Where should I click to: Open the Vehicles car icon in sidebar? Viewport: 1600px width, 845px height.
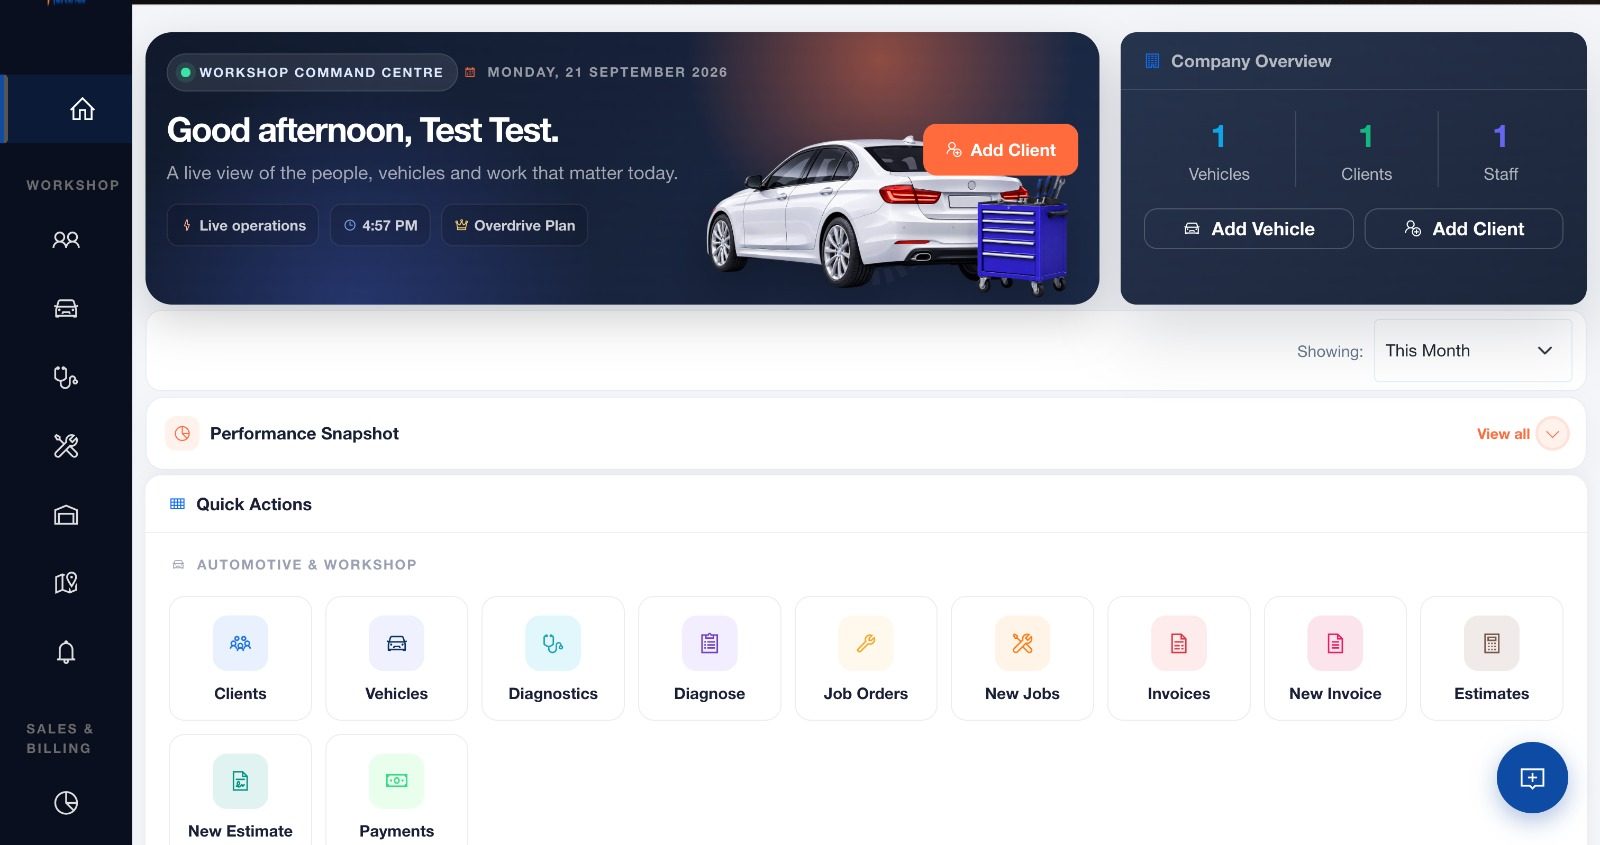(x=66, y=308)
